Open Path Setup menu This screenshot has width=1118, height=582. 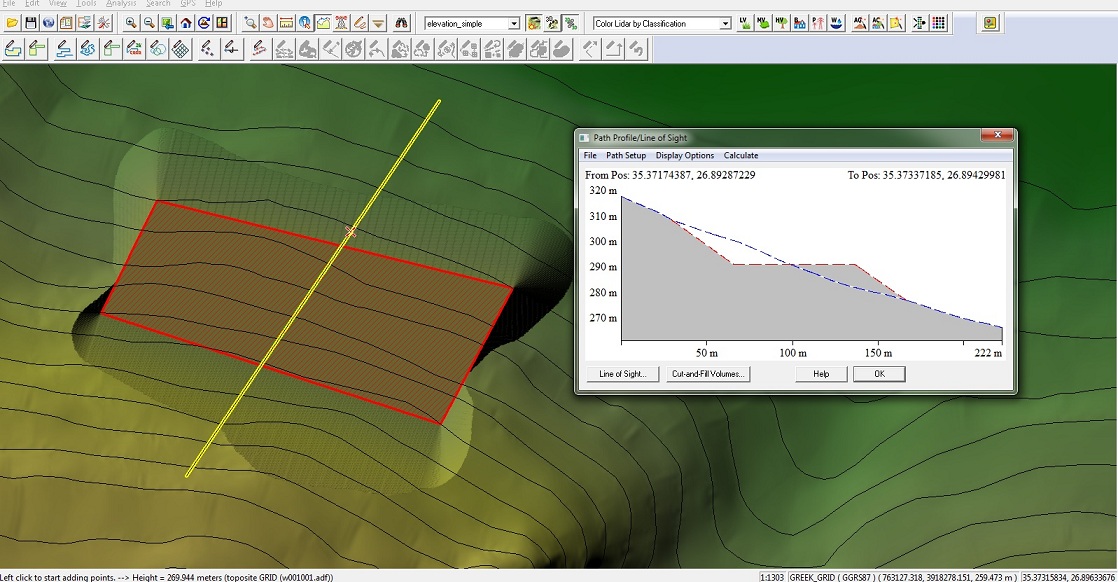(x=626, y=155)
